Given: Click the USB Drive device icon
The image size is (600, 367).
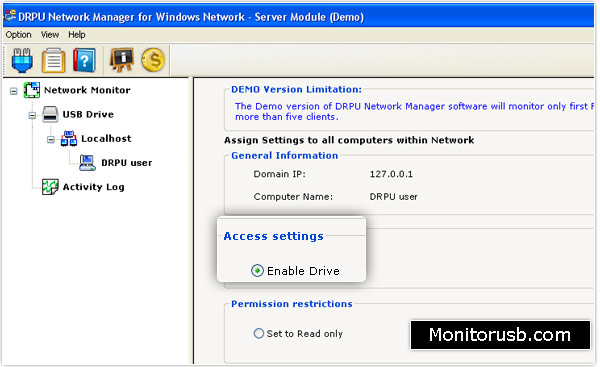Looking at the screenshot, I should pyautogui.click(x=50, y=114).
